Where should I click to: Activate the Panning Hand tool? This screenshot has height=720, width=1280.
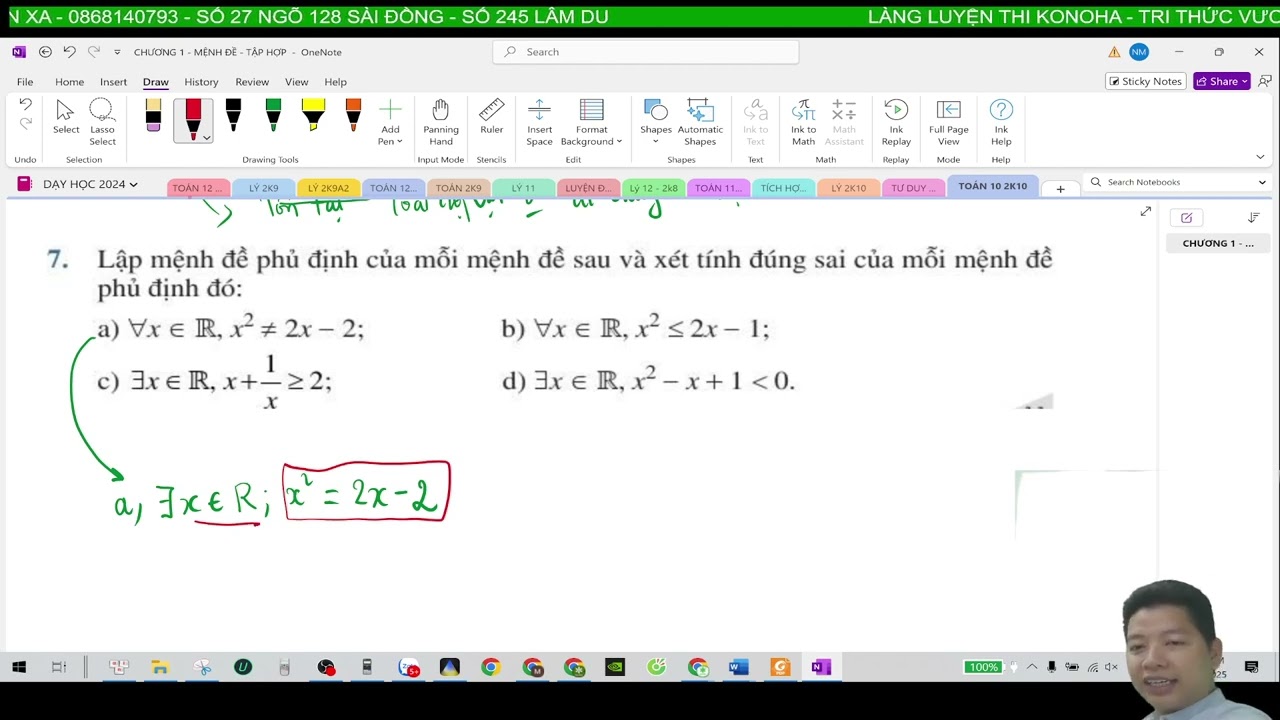tap(441, 122)
